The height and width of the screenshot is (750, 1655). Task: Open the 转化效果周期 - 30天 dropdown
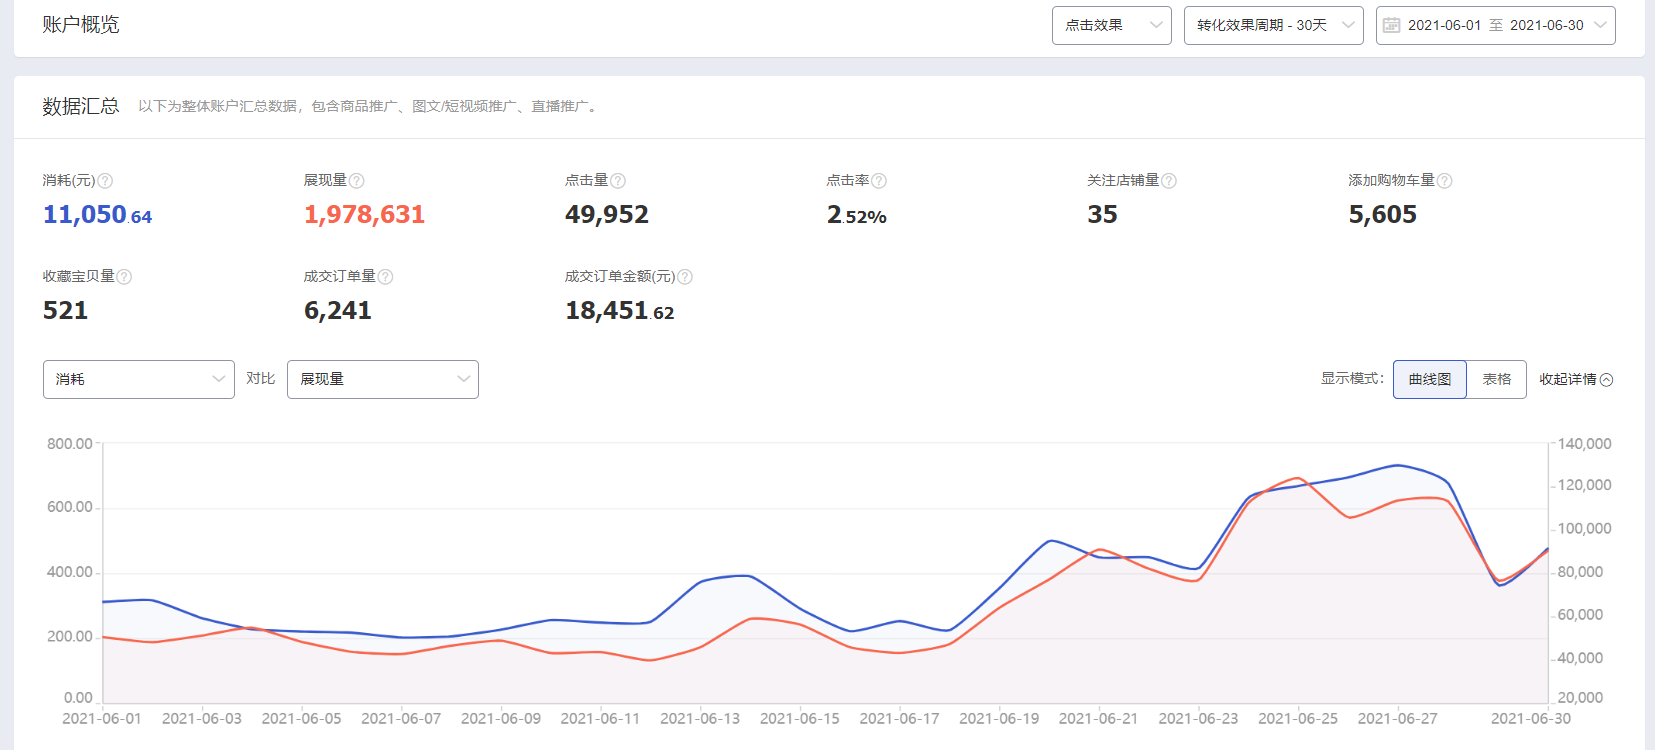pyautogui.click(x=1273, y=25)
